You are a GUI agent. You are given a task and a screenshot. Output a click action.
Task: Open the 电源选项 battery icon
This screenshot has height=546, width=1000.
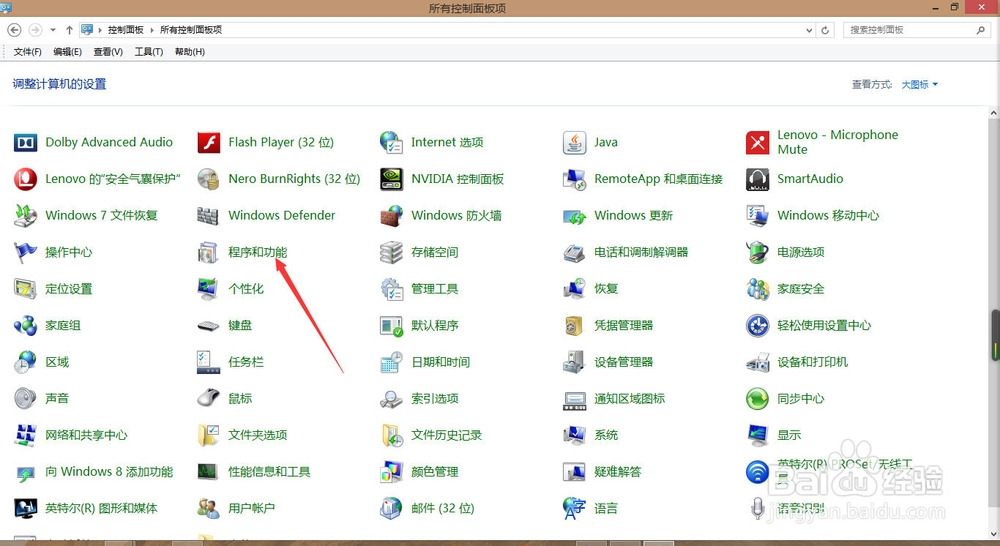pyautogui.click(x=757, y=253)
